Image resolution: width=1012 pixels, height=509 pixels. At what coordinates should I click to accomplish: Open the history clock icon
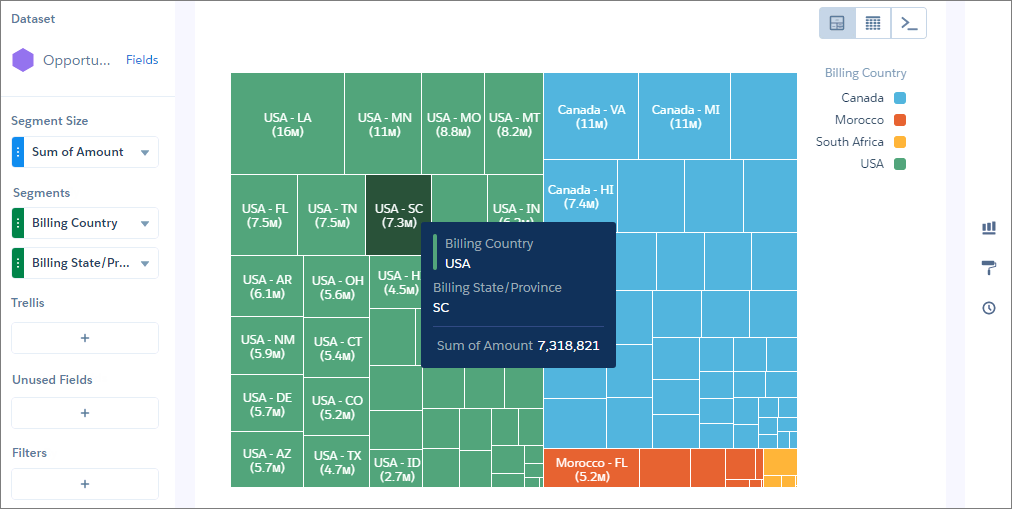[989, 308]
